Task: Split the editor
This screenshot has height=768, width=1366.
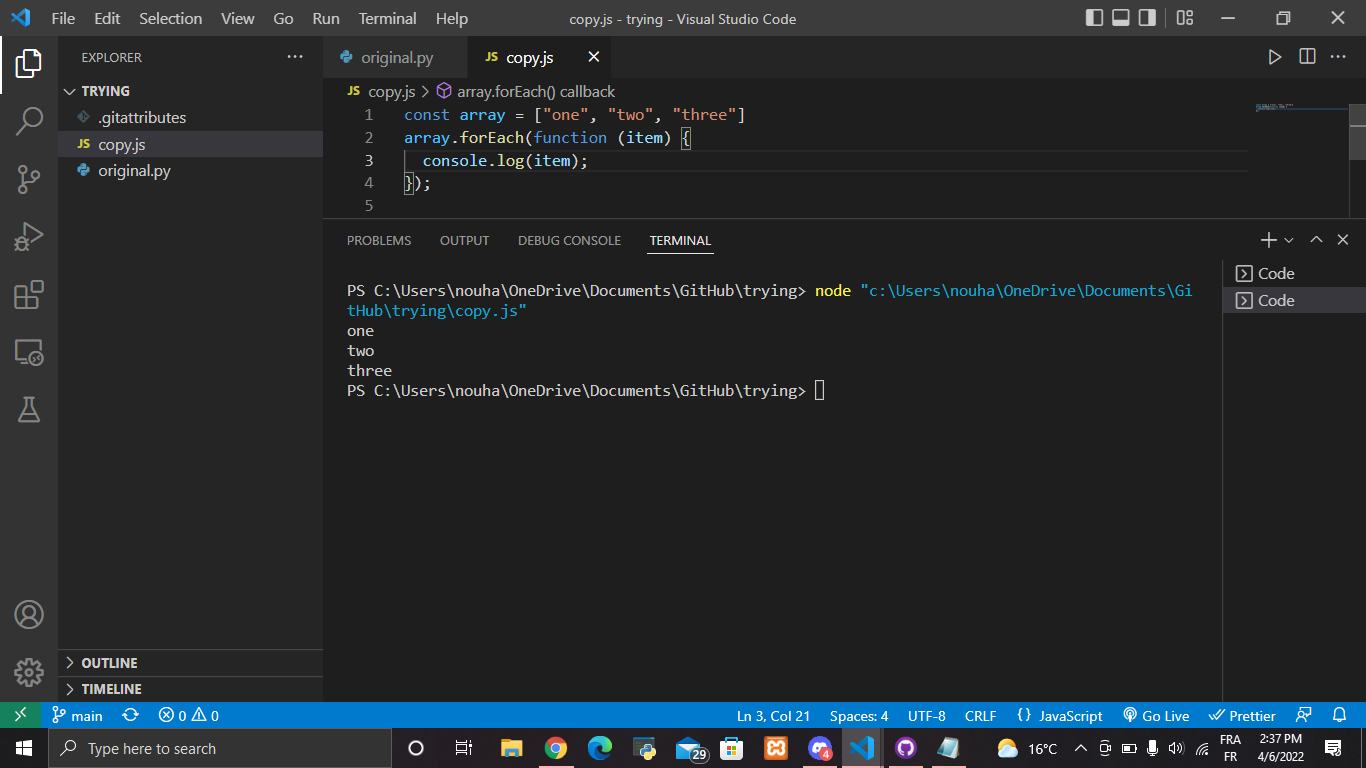Action: point(1307,57)
